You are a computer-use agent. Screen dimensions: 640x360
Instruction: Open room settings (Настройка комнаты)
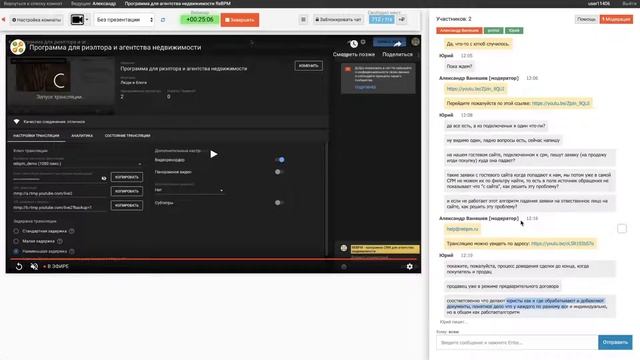(x=36, y=20)
